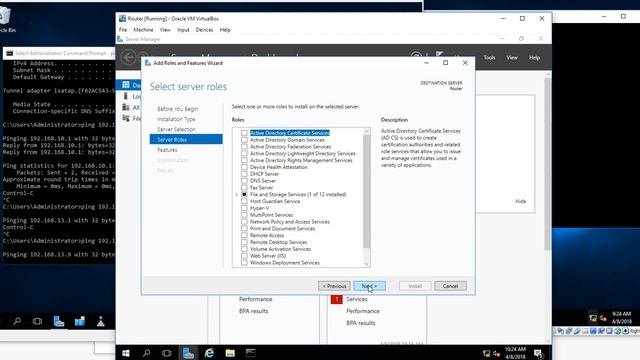Click Server Manager on Router VM taskbar
Image resolution: width=640 pixels, height=360 pixels.
point(188,353)
